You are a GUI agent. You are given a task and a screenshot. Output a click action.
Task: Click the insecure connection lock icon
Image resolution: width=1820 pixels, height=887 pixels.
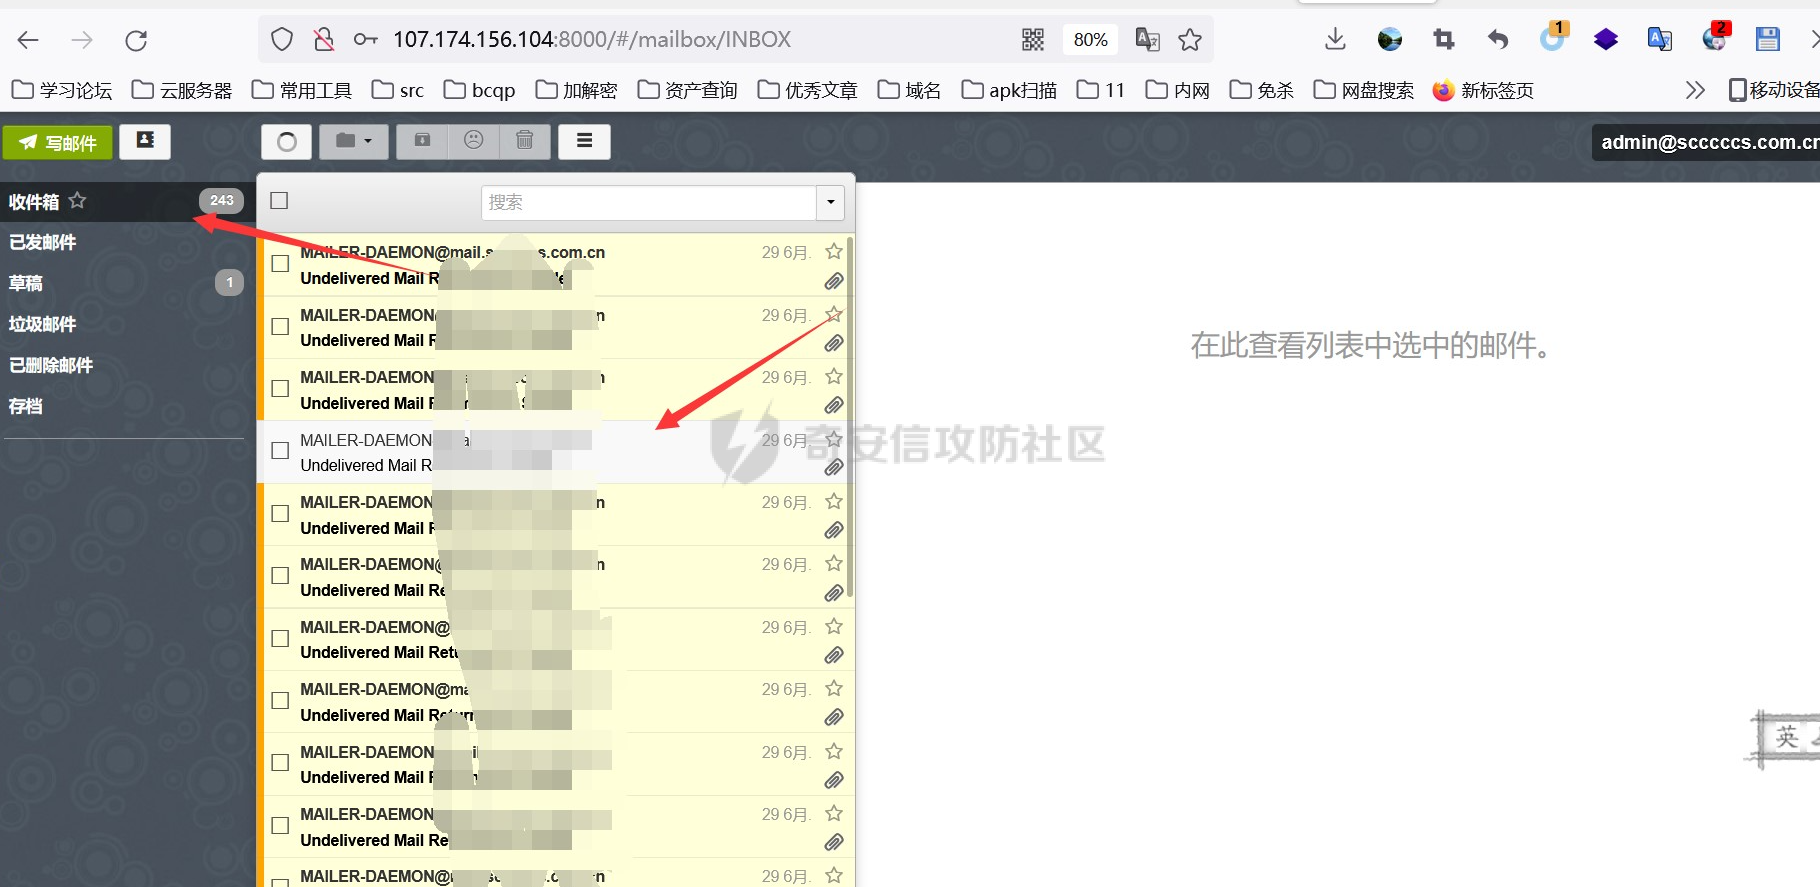click(x=323, y=40)
